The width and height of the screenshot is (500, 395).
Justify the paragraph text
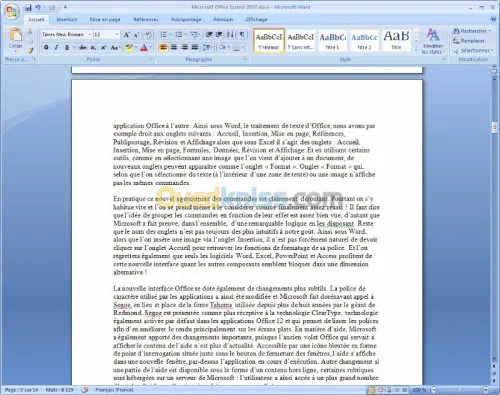click(x=195, y=47)
